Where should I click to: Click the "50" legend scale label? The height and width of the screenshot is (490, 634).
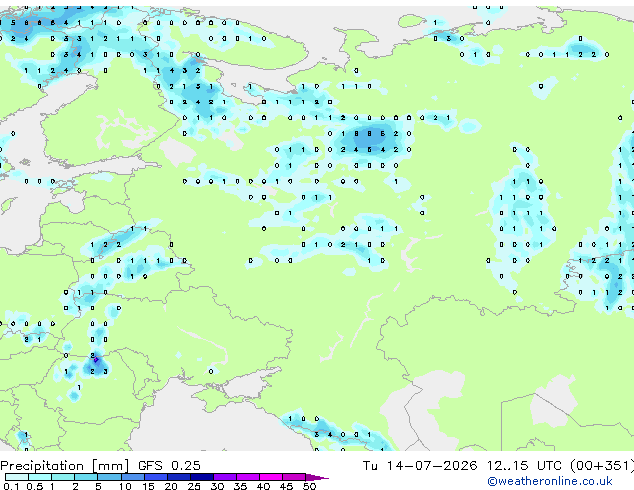[309, 486]
